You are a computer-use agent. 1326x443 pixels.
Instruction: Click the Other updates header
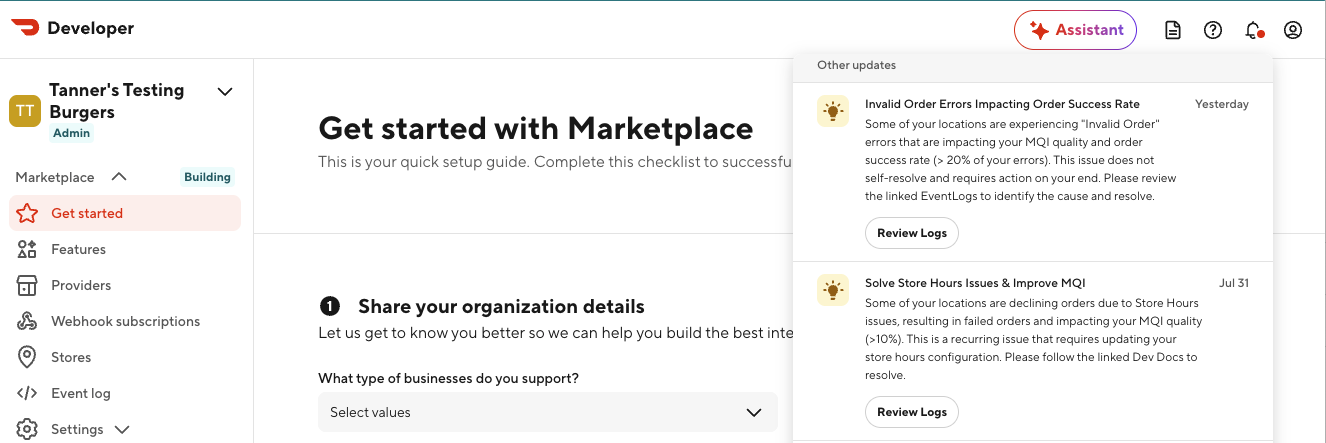point(856,65)
